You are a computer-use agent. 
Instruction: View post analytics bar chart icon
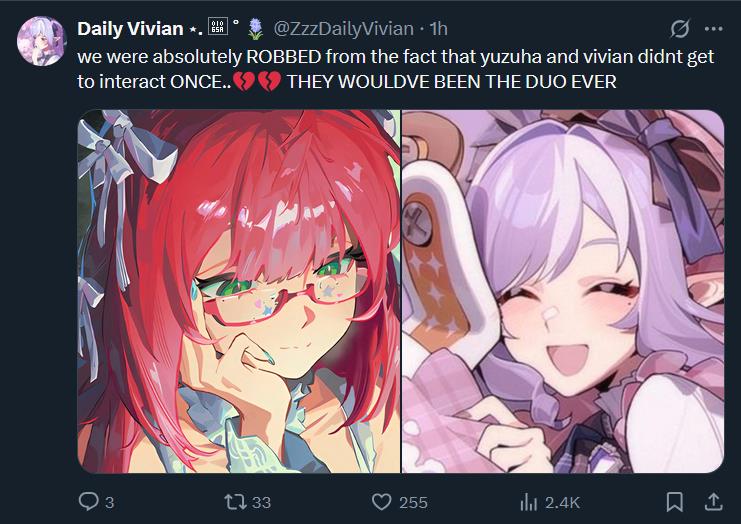(529, 502)
